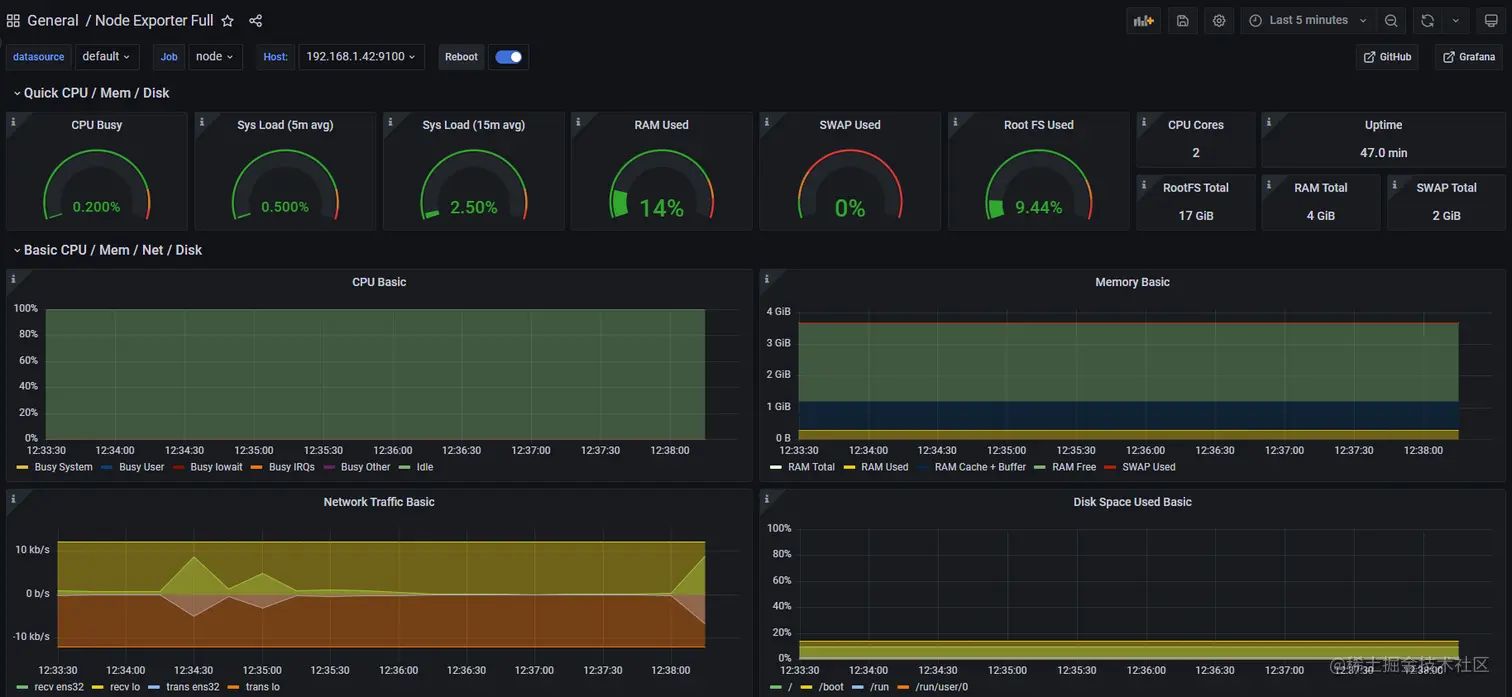Show info icon on CPU Basic panel
This screenshot has height=697, width=1512.
coord(13,279)
